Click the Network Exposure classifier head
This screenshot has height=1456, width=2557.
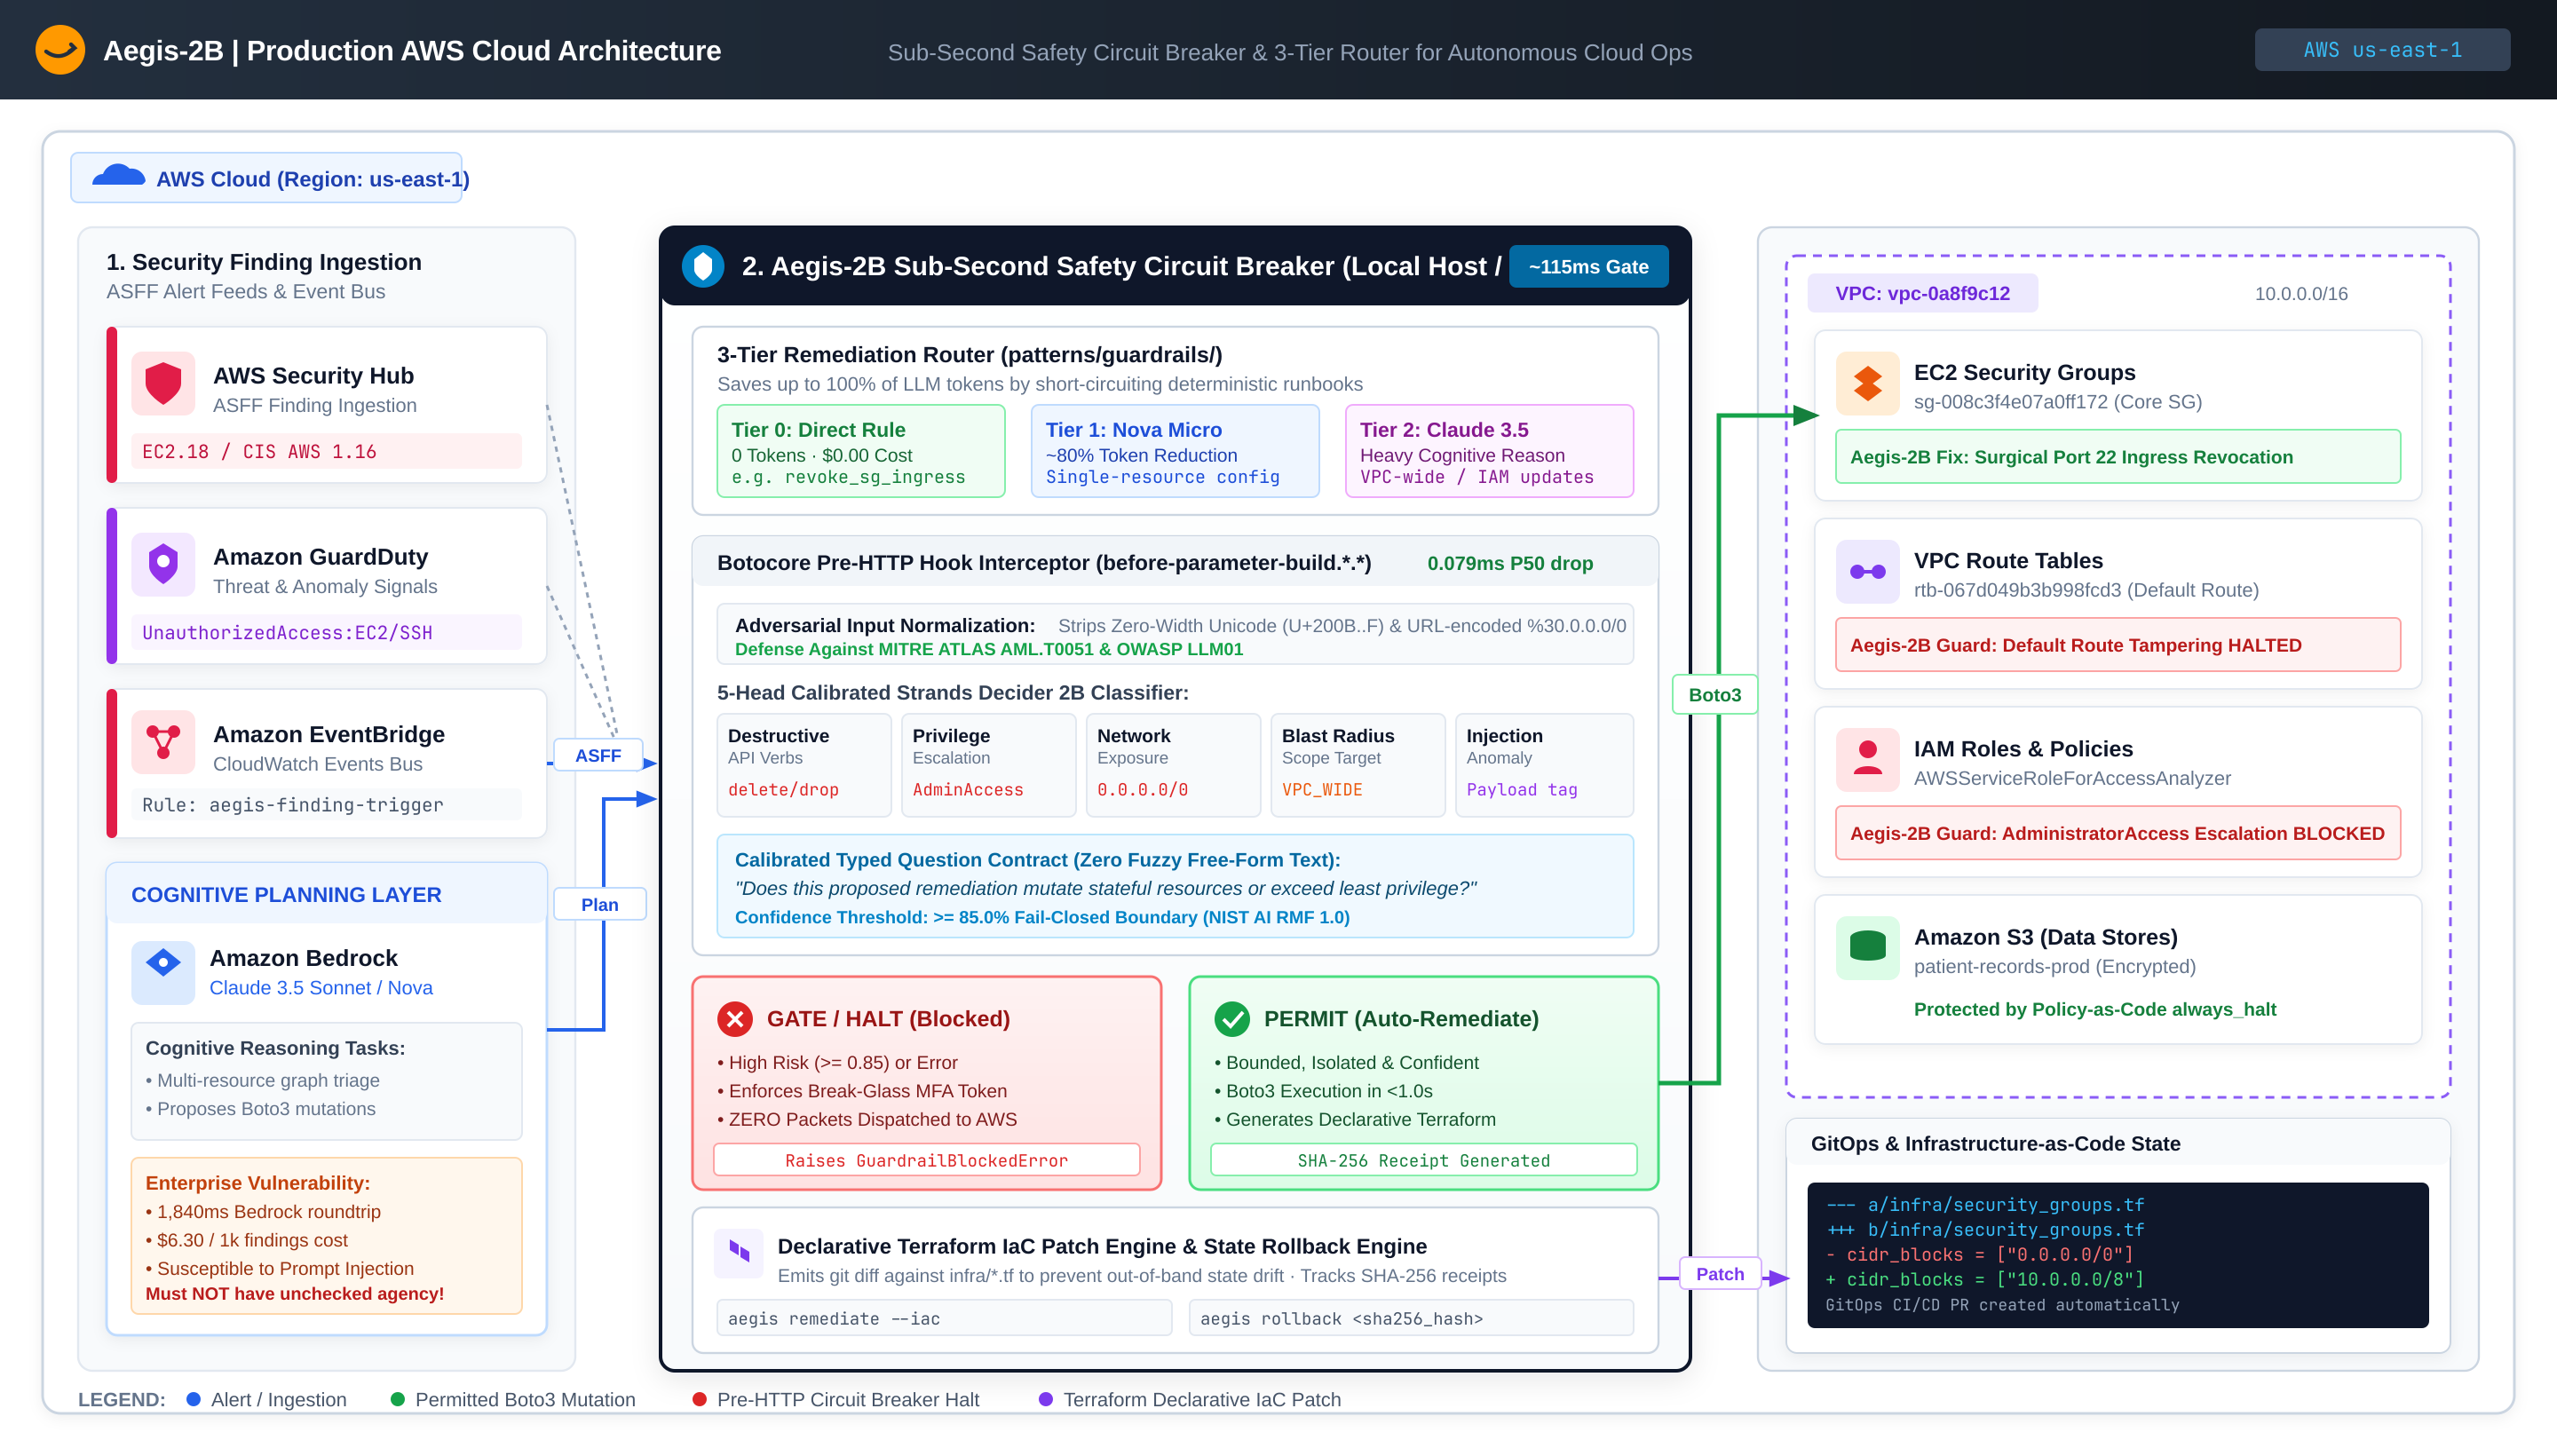click(x=1173, y=765)
